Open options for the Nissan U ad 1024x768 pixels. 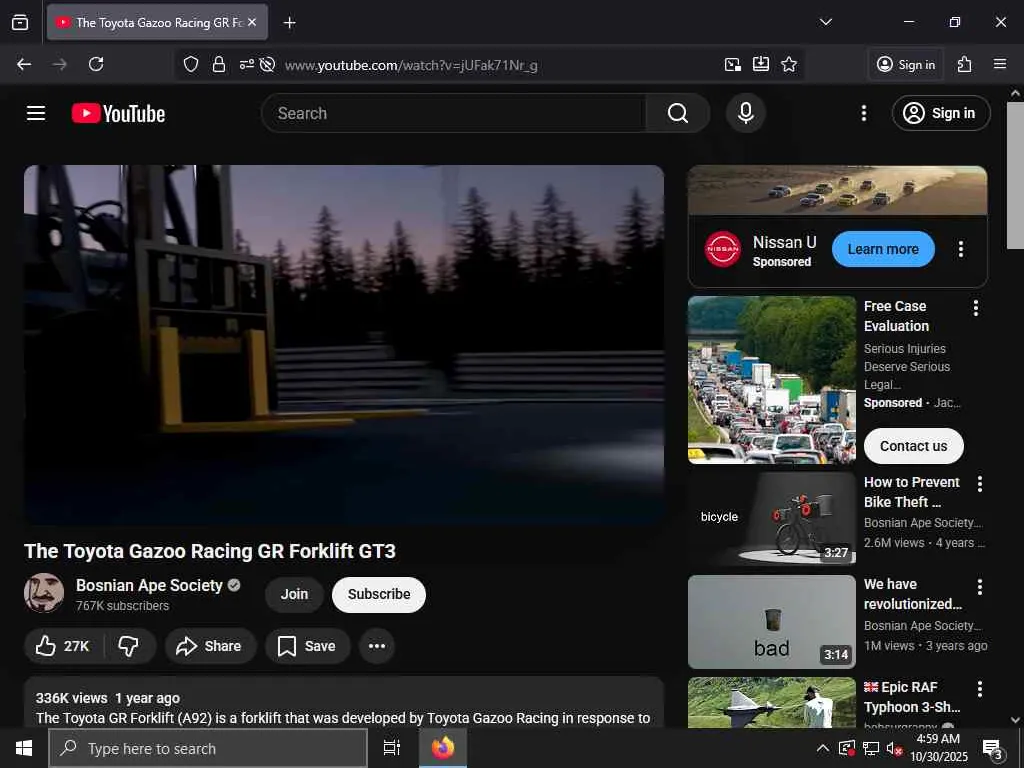click(x=961, y=249)
